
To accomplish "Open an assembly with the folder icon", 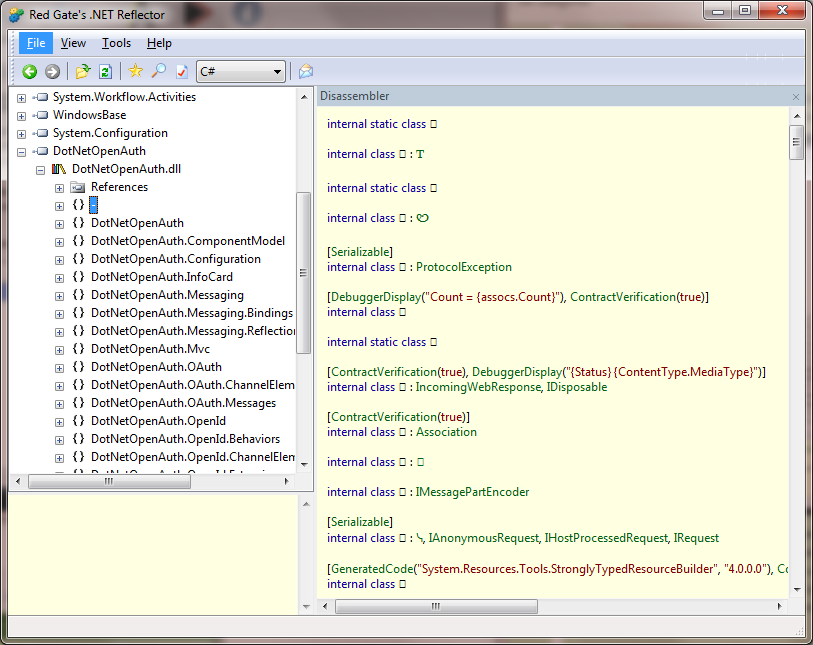I will [82, 72].
